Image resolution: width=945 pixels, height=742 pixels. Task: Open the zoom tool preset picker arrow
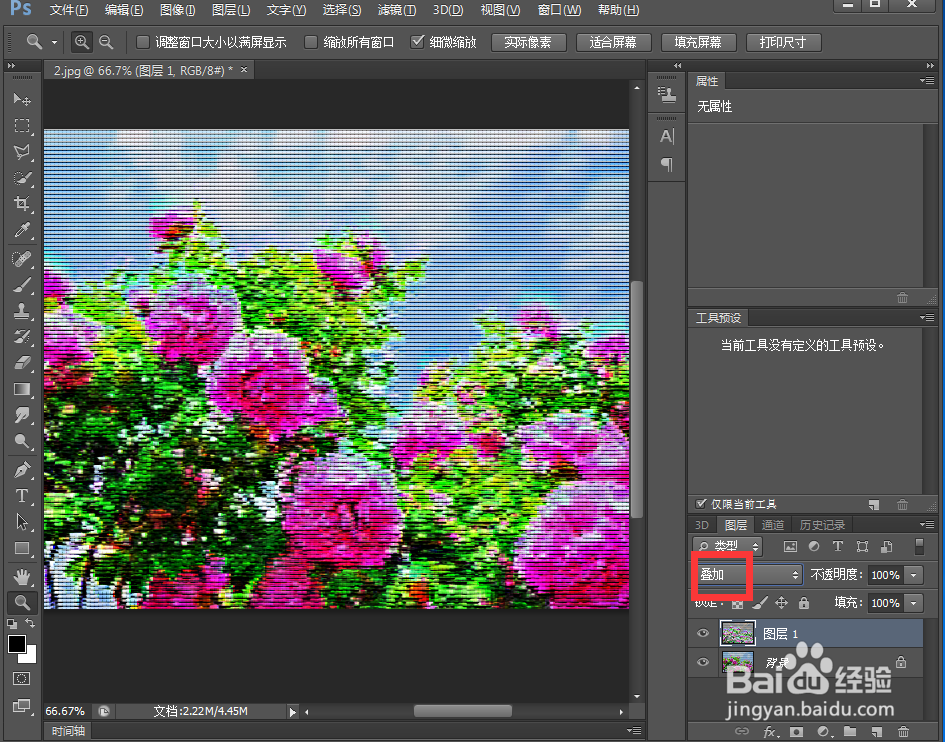(54, 42)
